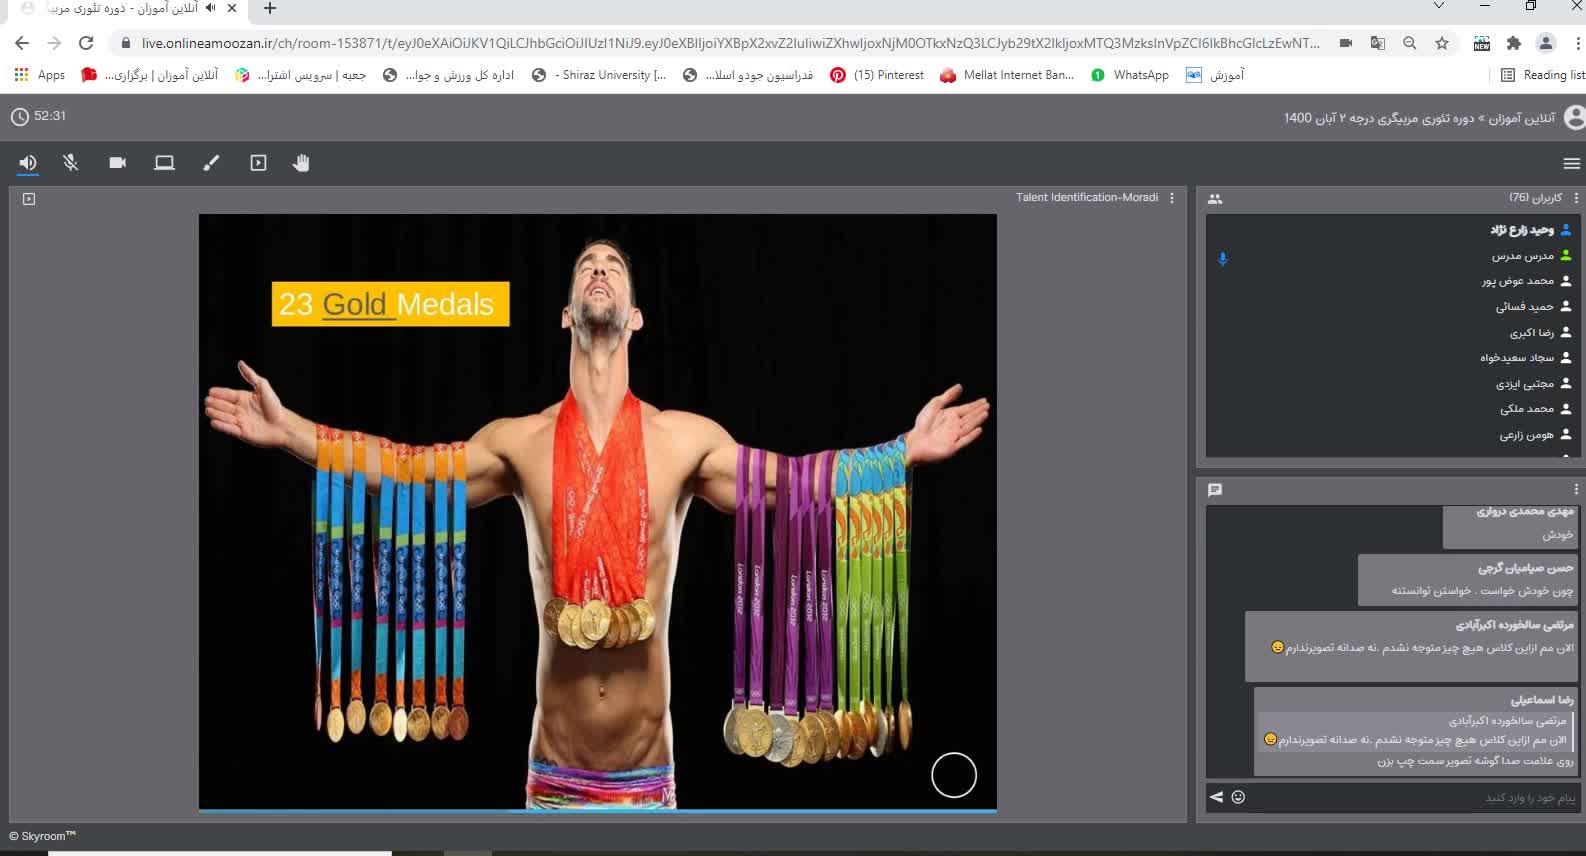1586x856 pixels.
Task: Open the emoji picker in chat
Action: click(1238, 797)
